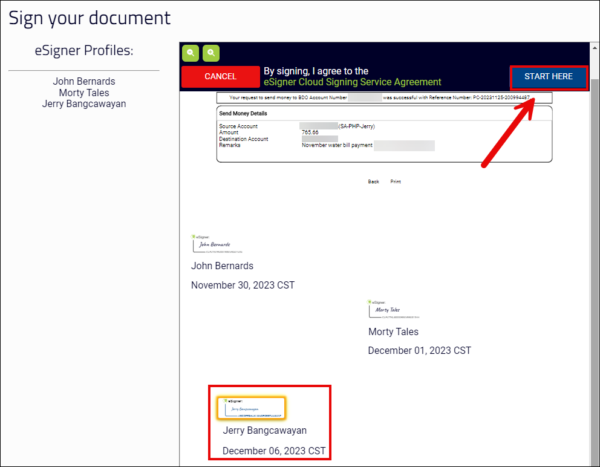Click the blue START HERE button
Screen dimensions: 600x467
point(548,77)
